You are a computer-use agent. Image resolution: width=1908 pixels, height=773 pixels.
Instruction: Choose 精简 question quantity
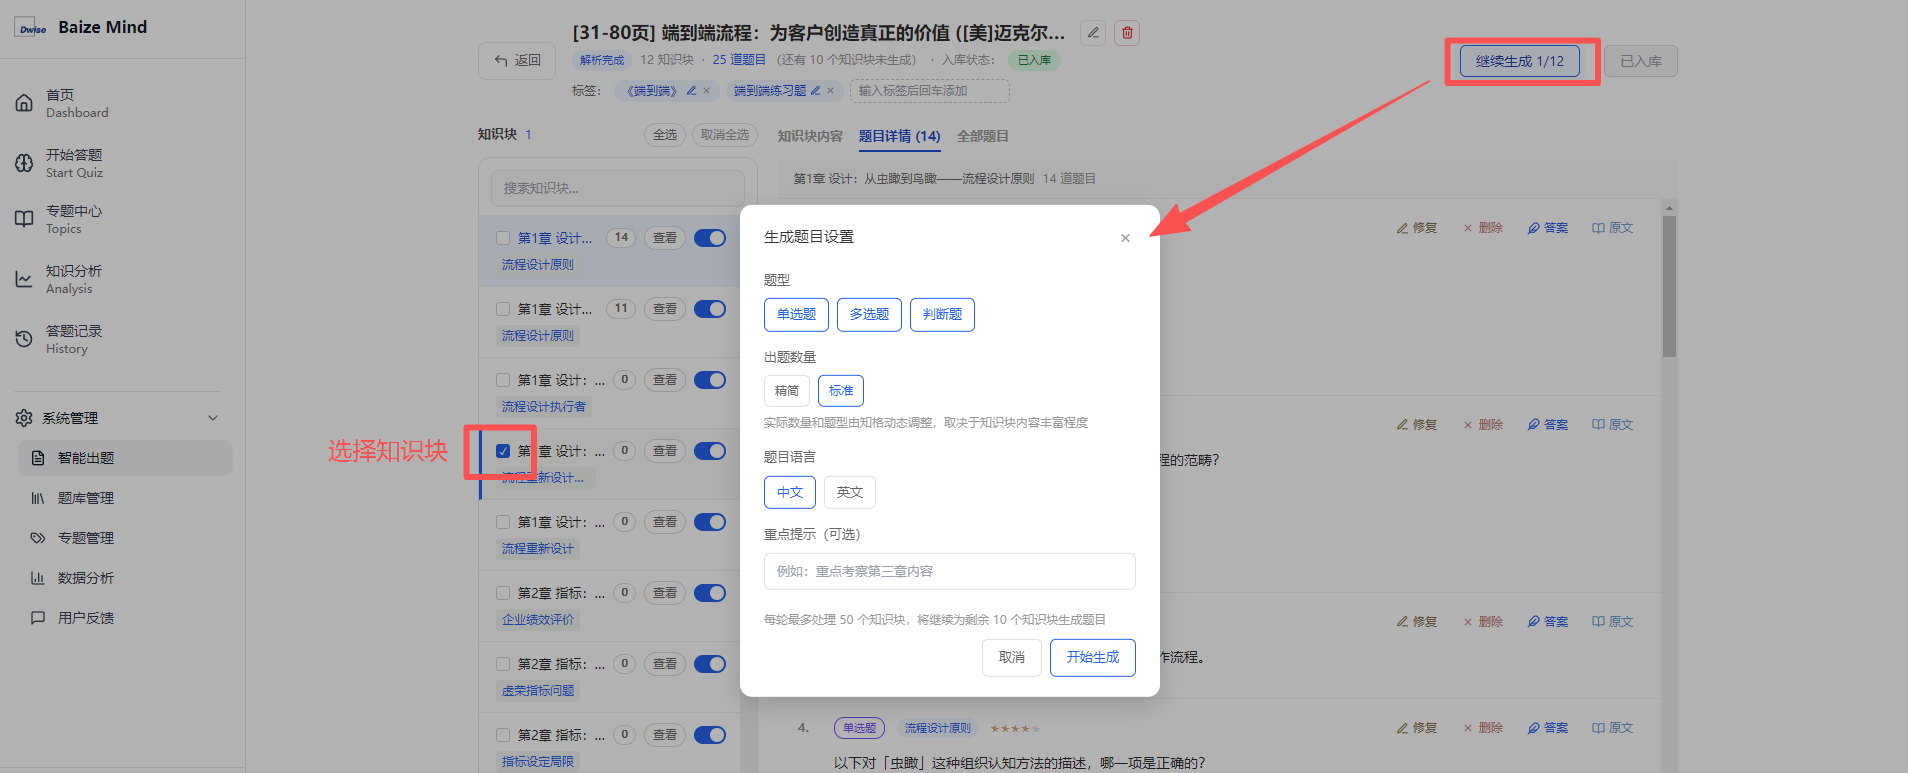787,391
